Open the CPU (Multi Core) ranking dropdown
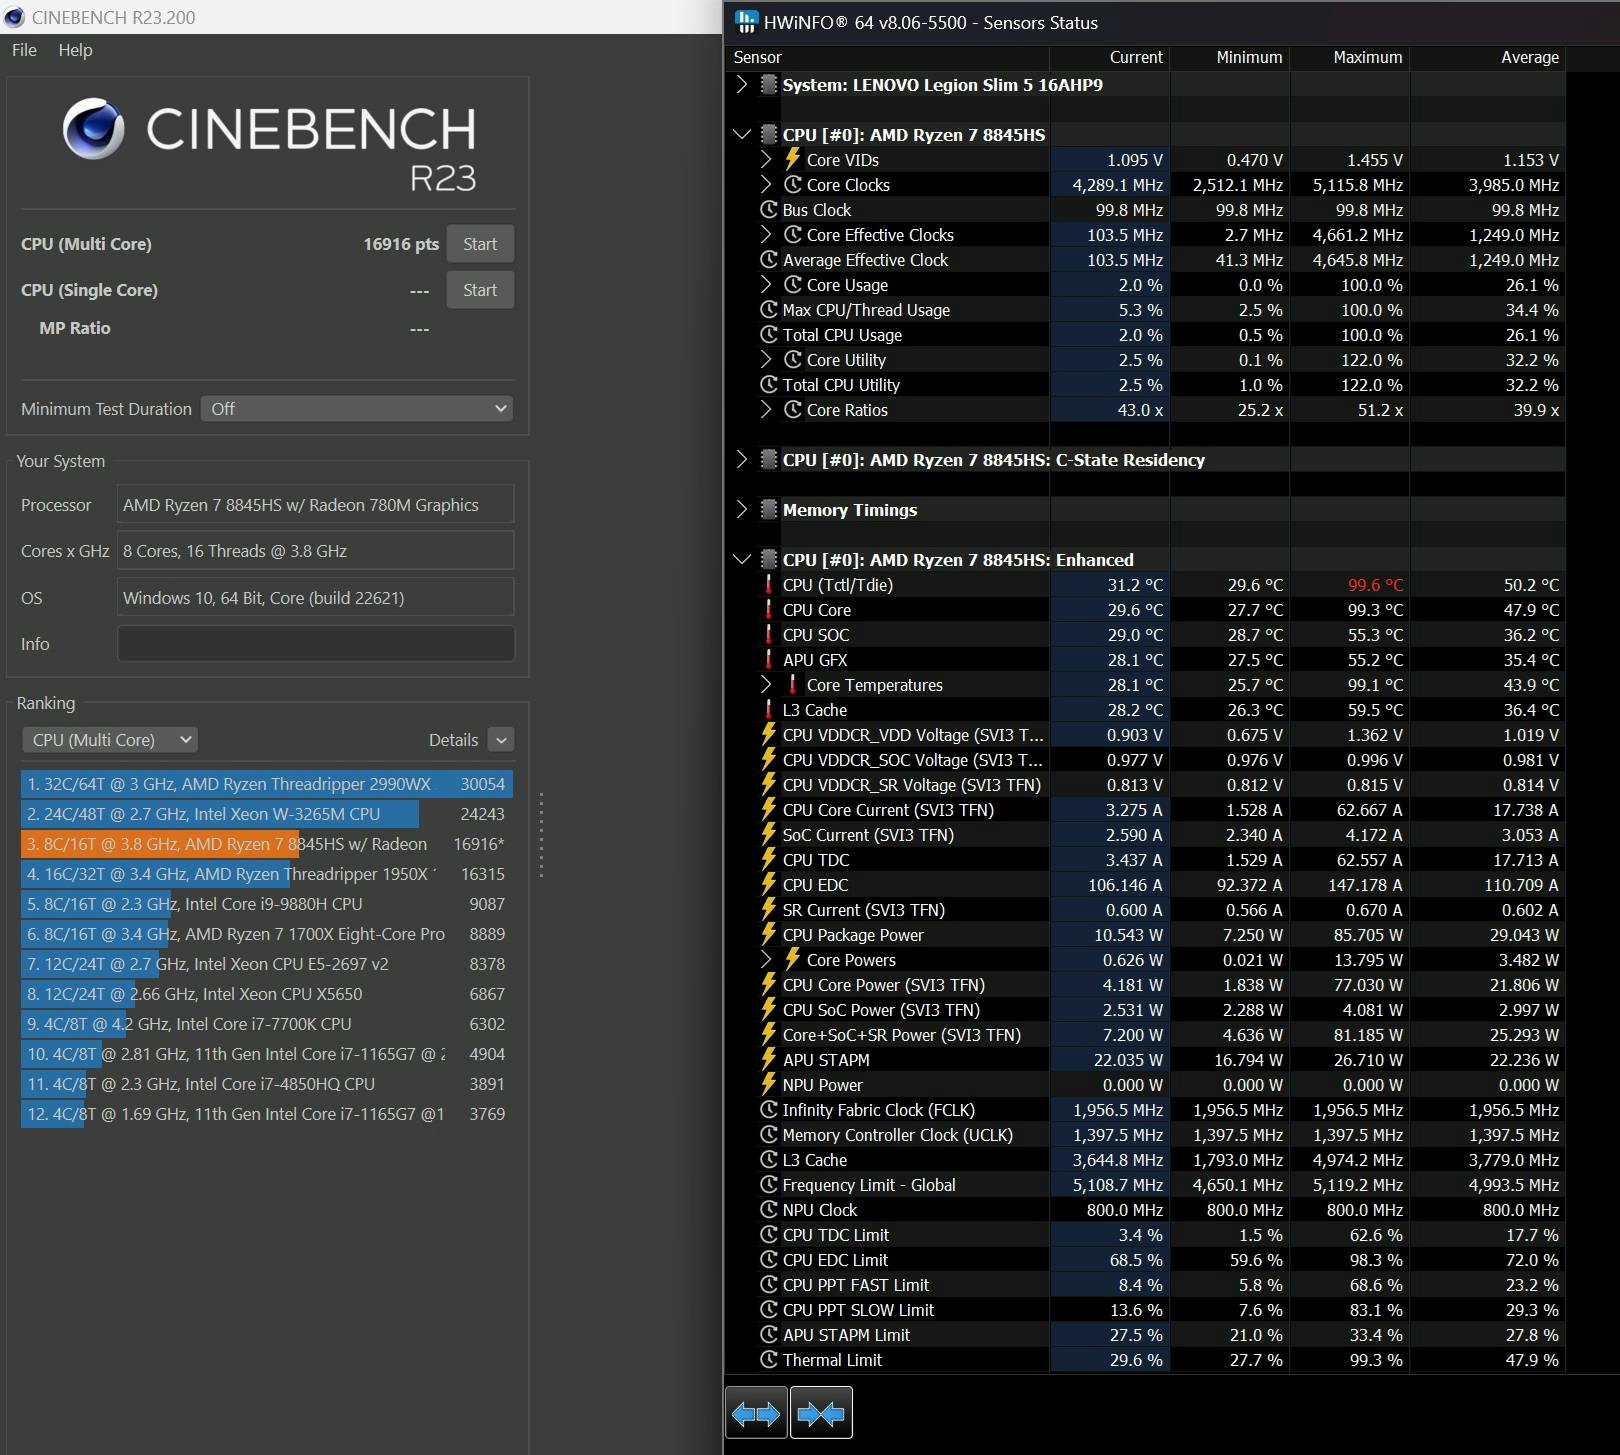Viewport: 1620px width, 1455px height. tap(110, 740)
